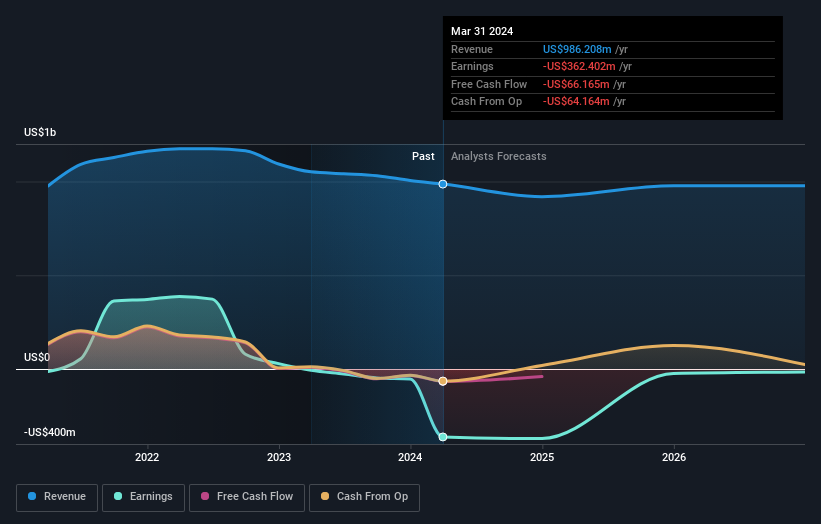
Task: Toggle the Revenue legend series
Action: pyautogui.click(x=57, y=497)
